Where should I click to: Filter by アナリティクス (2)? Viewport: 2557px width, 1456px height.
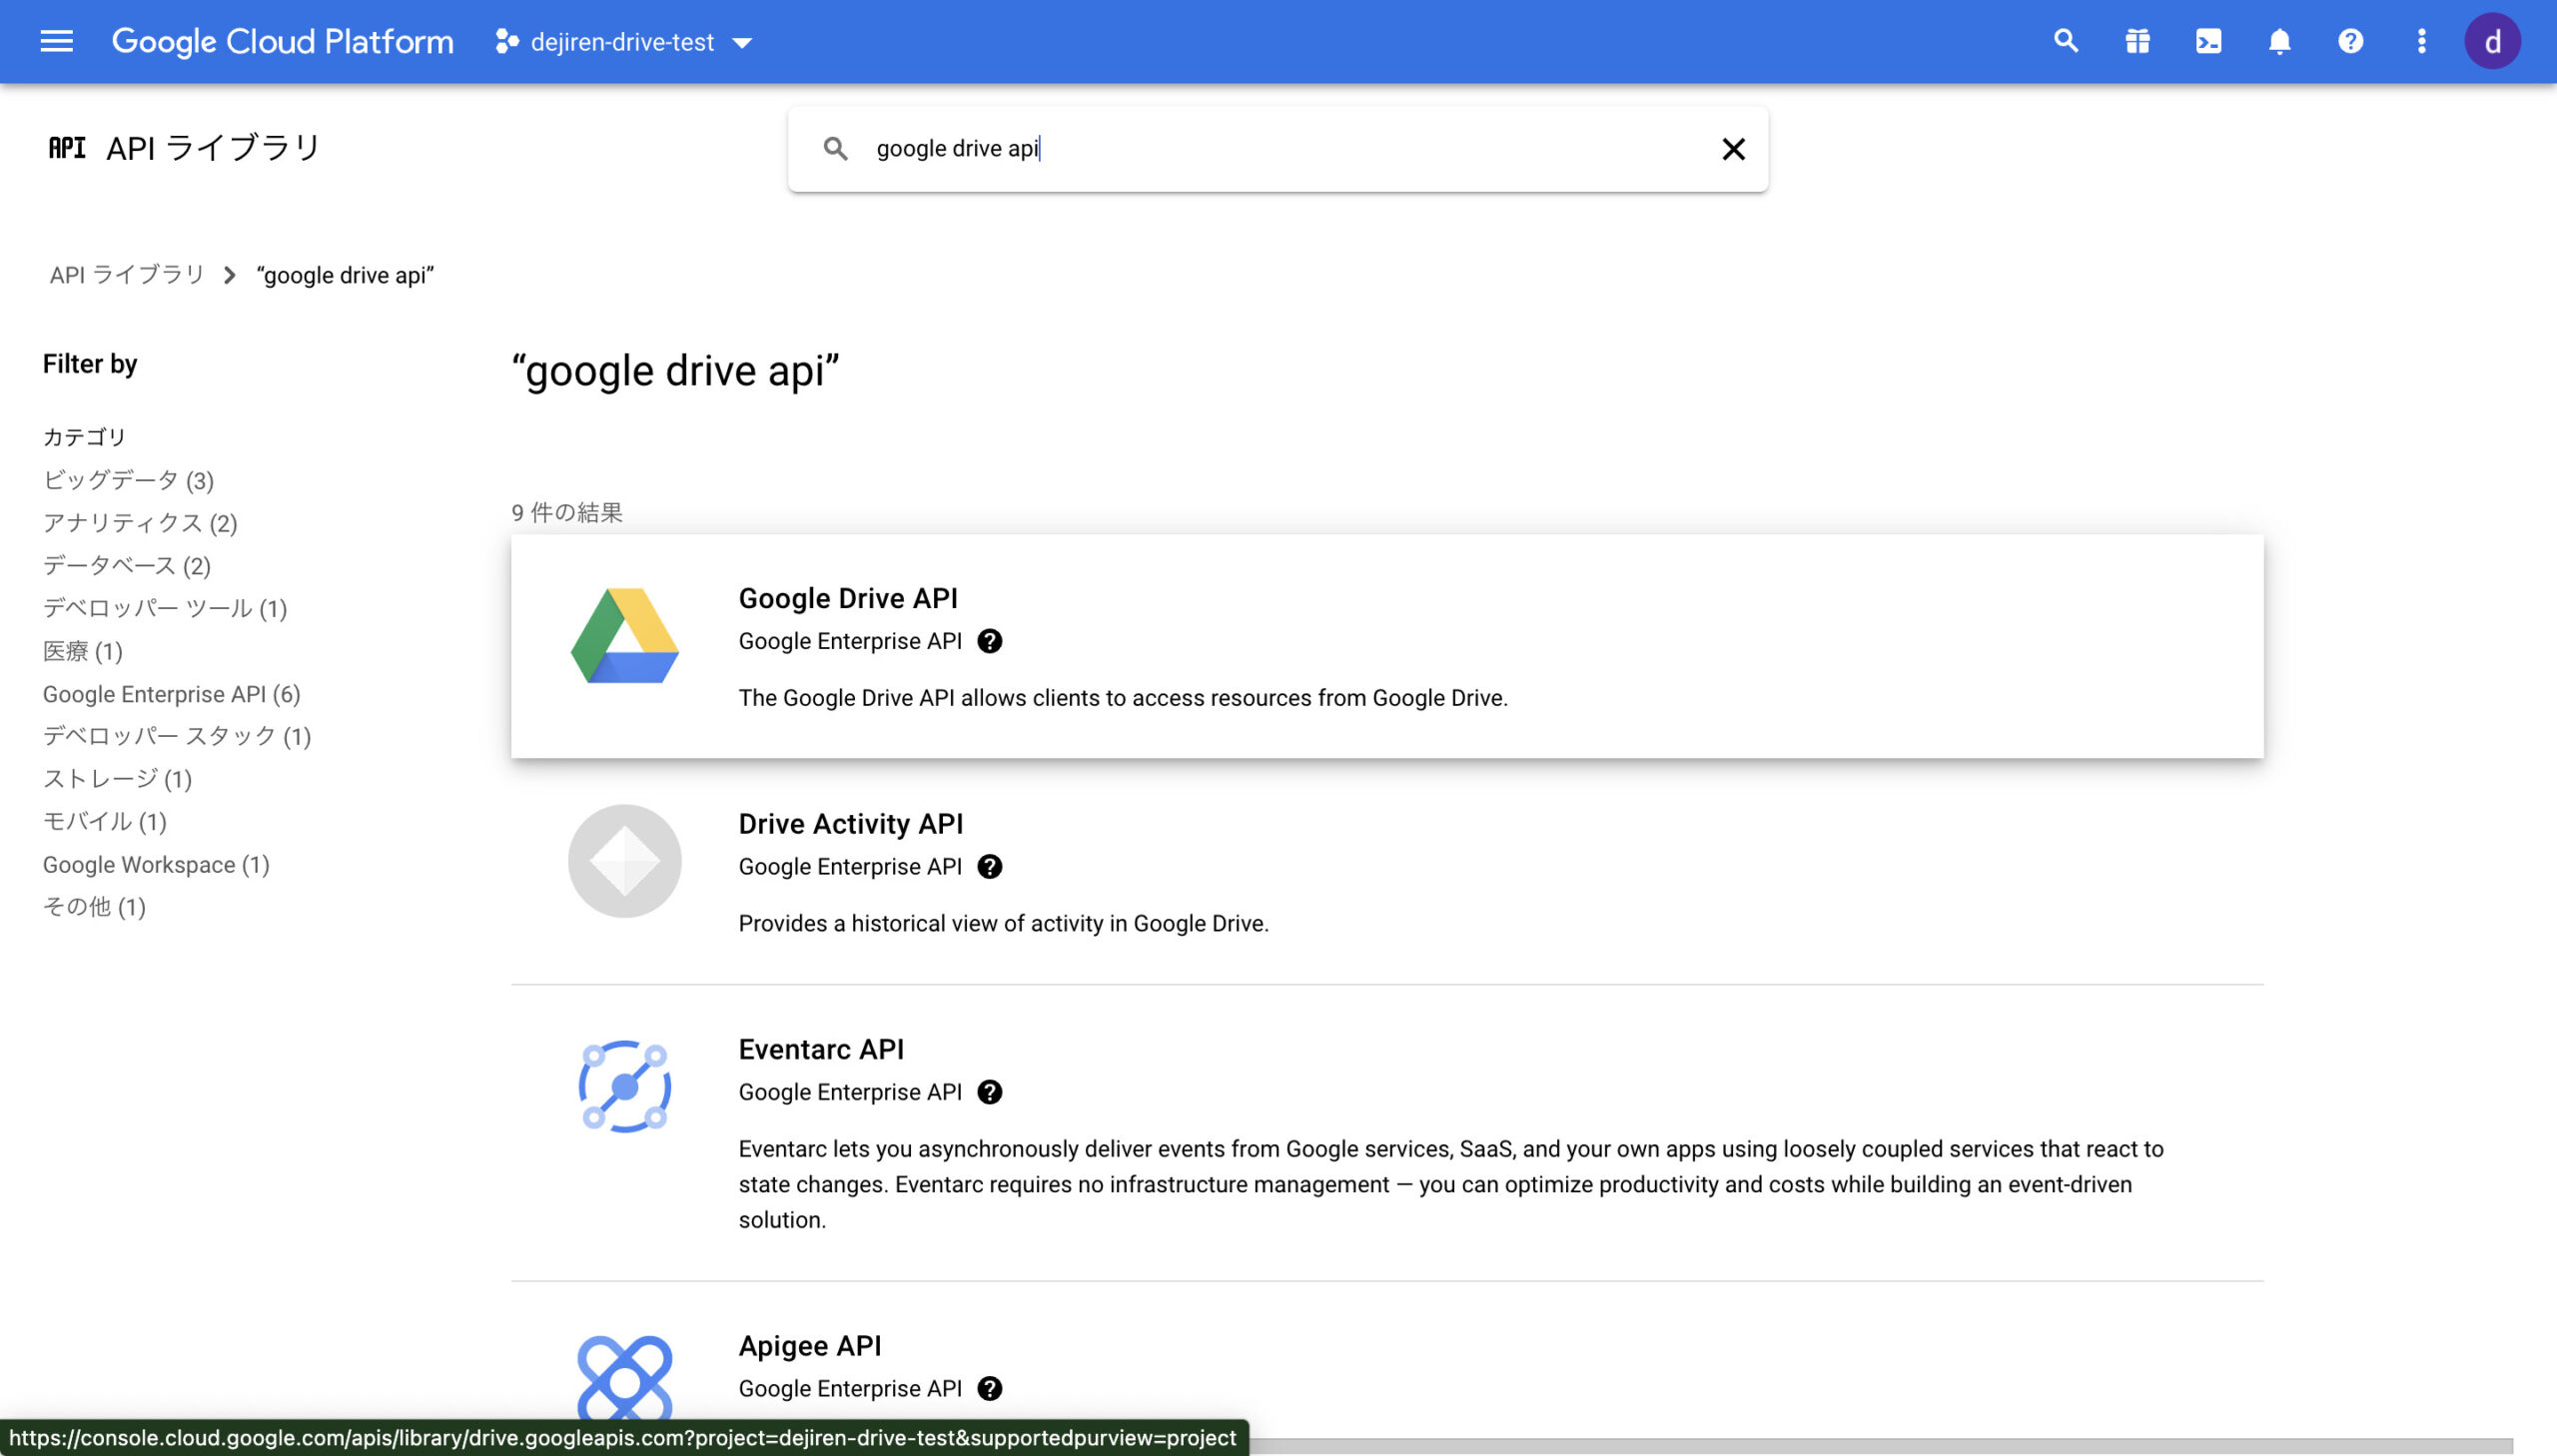tap(140, 523)
